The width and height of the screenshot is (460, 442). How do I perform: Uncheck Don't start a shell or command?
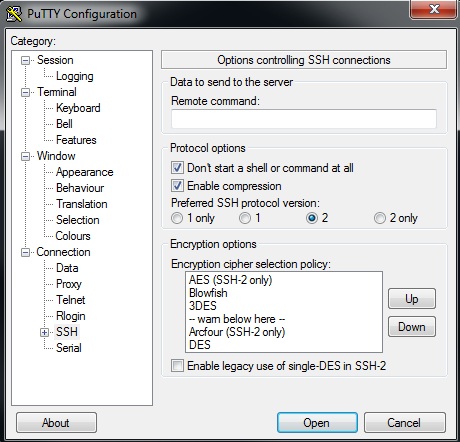[177, 168]
